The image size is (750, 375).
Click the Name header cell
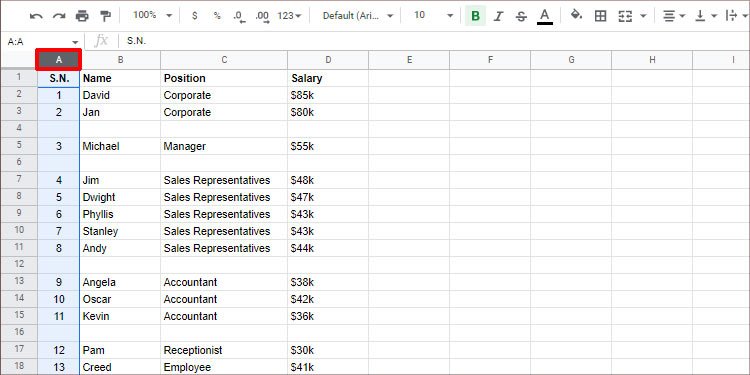point(120,78)
